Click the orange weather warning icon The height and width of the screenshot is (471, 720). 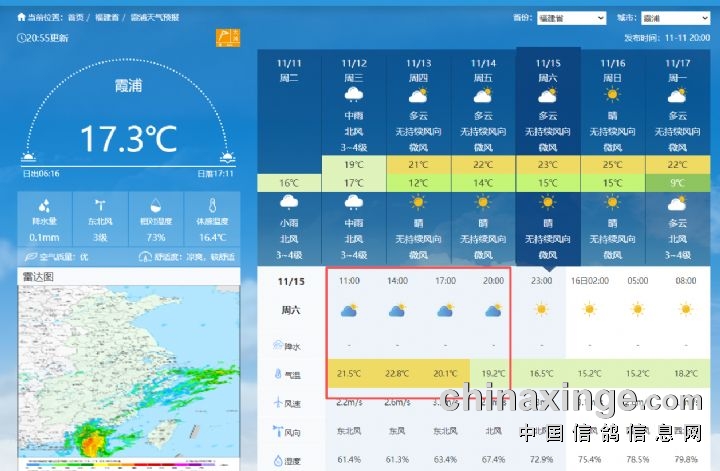pyautogui.click(x=228, y=38)
